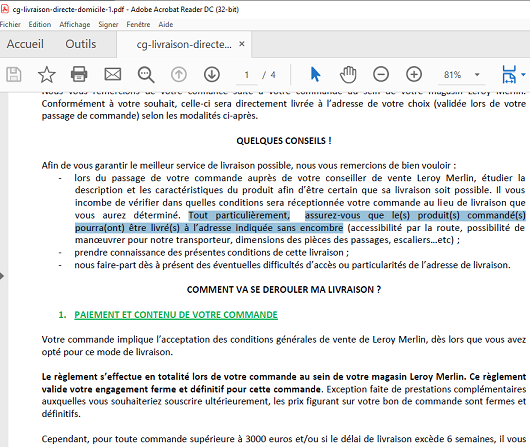Image resolution: width=530 pixels, height=447 pixels.
Task: Open the find text magnifier tool
Action: pos(146,74)
